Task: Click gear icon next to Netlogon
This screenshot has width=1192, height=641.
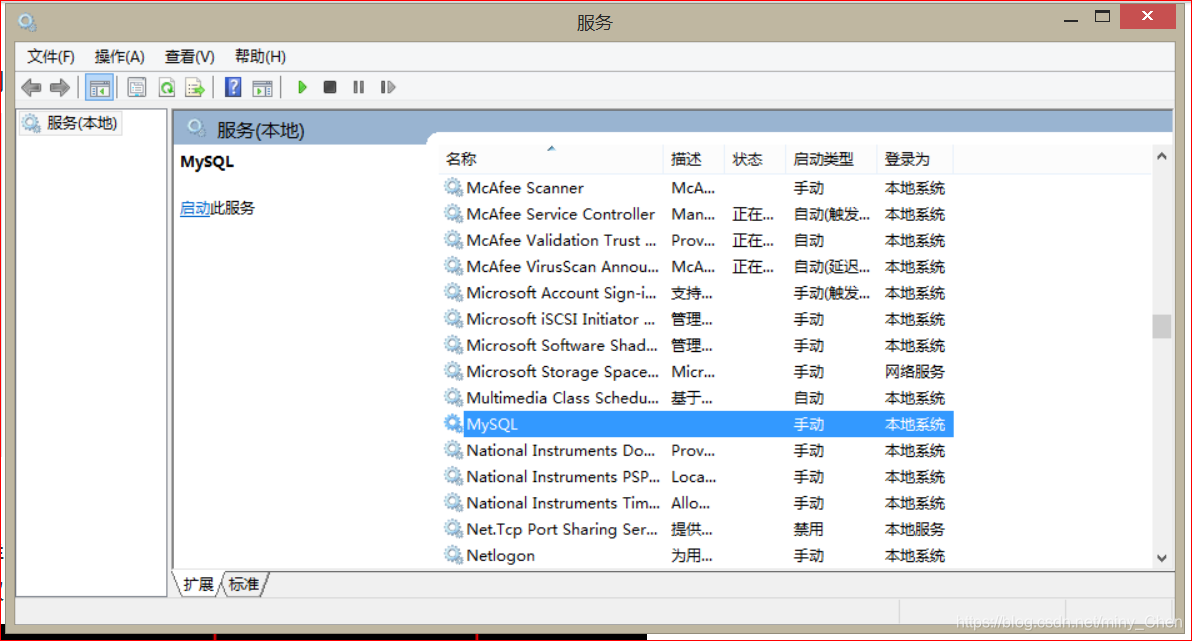Action: point(453,555)
